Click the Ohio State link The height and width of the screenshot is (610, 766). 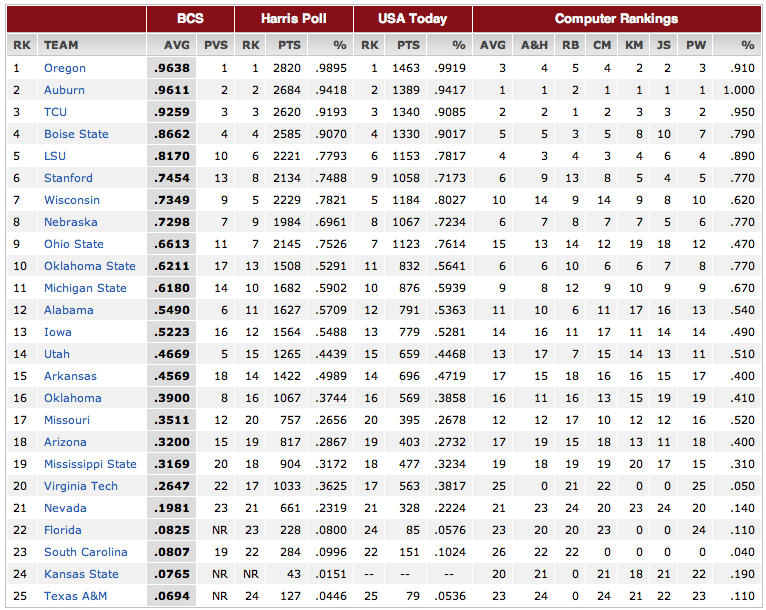click(74, 244)
